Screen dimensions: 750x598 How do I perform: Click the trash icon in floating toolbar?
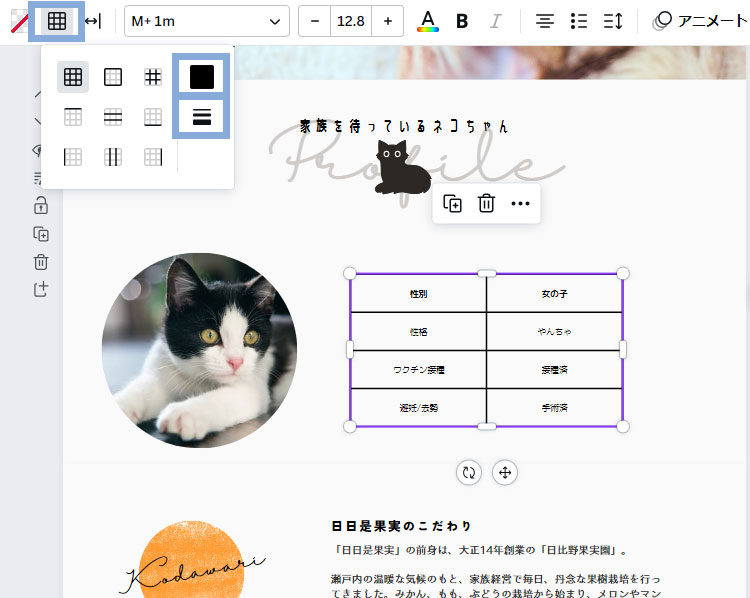[x=486, y=203]
